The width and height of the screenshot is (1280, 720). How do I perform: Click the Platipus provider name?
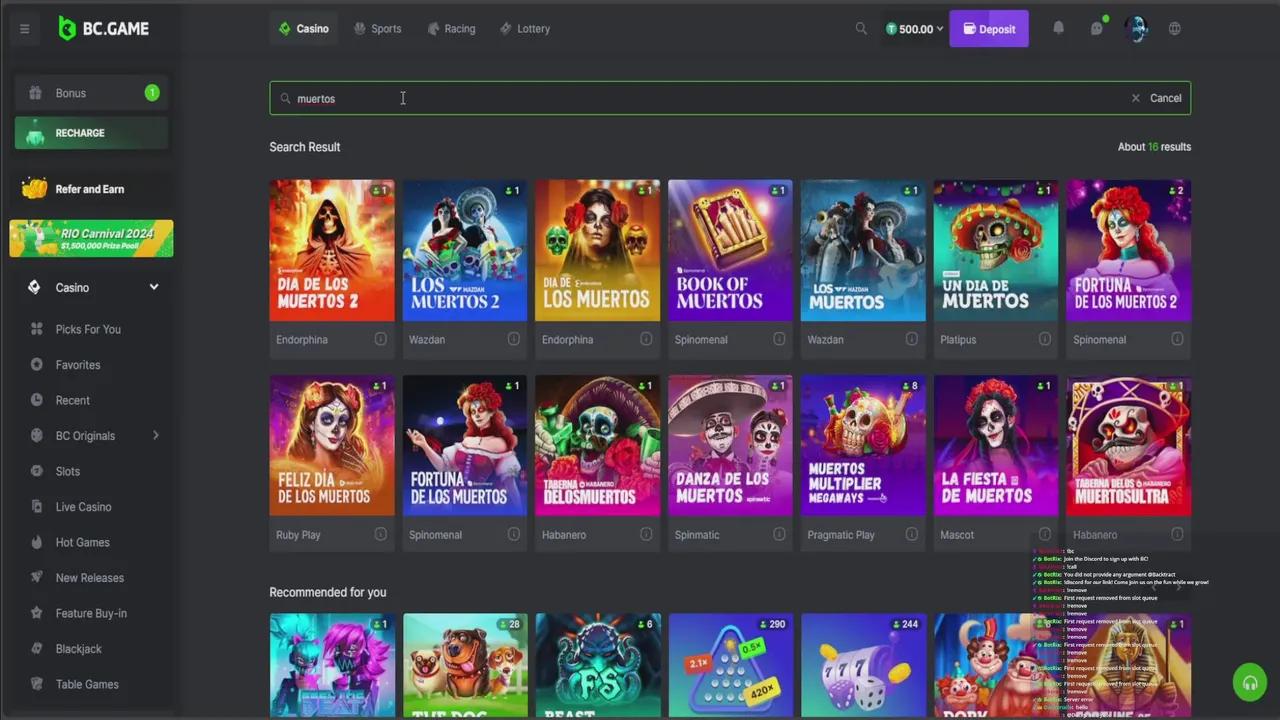pos(958,340)
